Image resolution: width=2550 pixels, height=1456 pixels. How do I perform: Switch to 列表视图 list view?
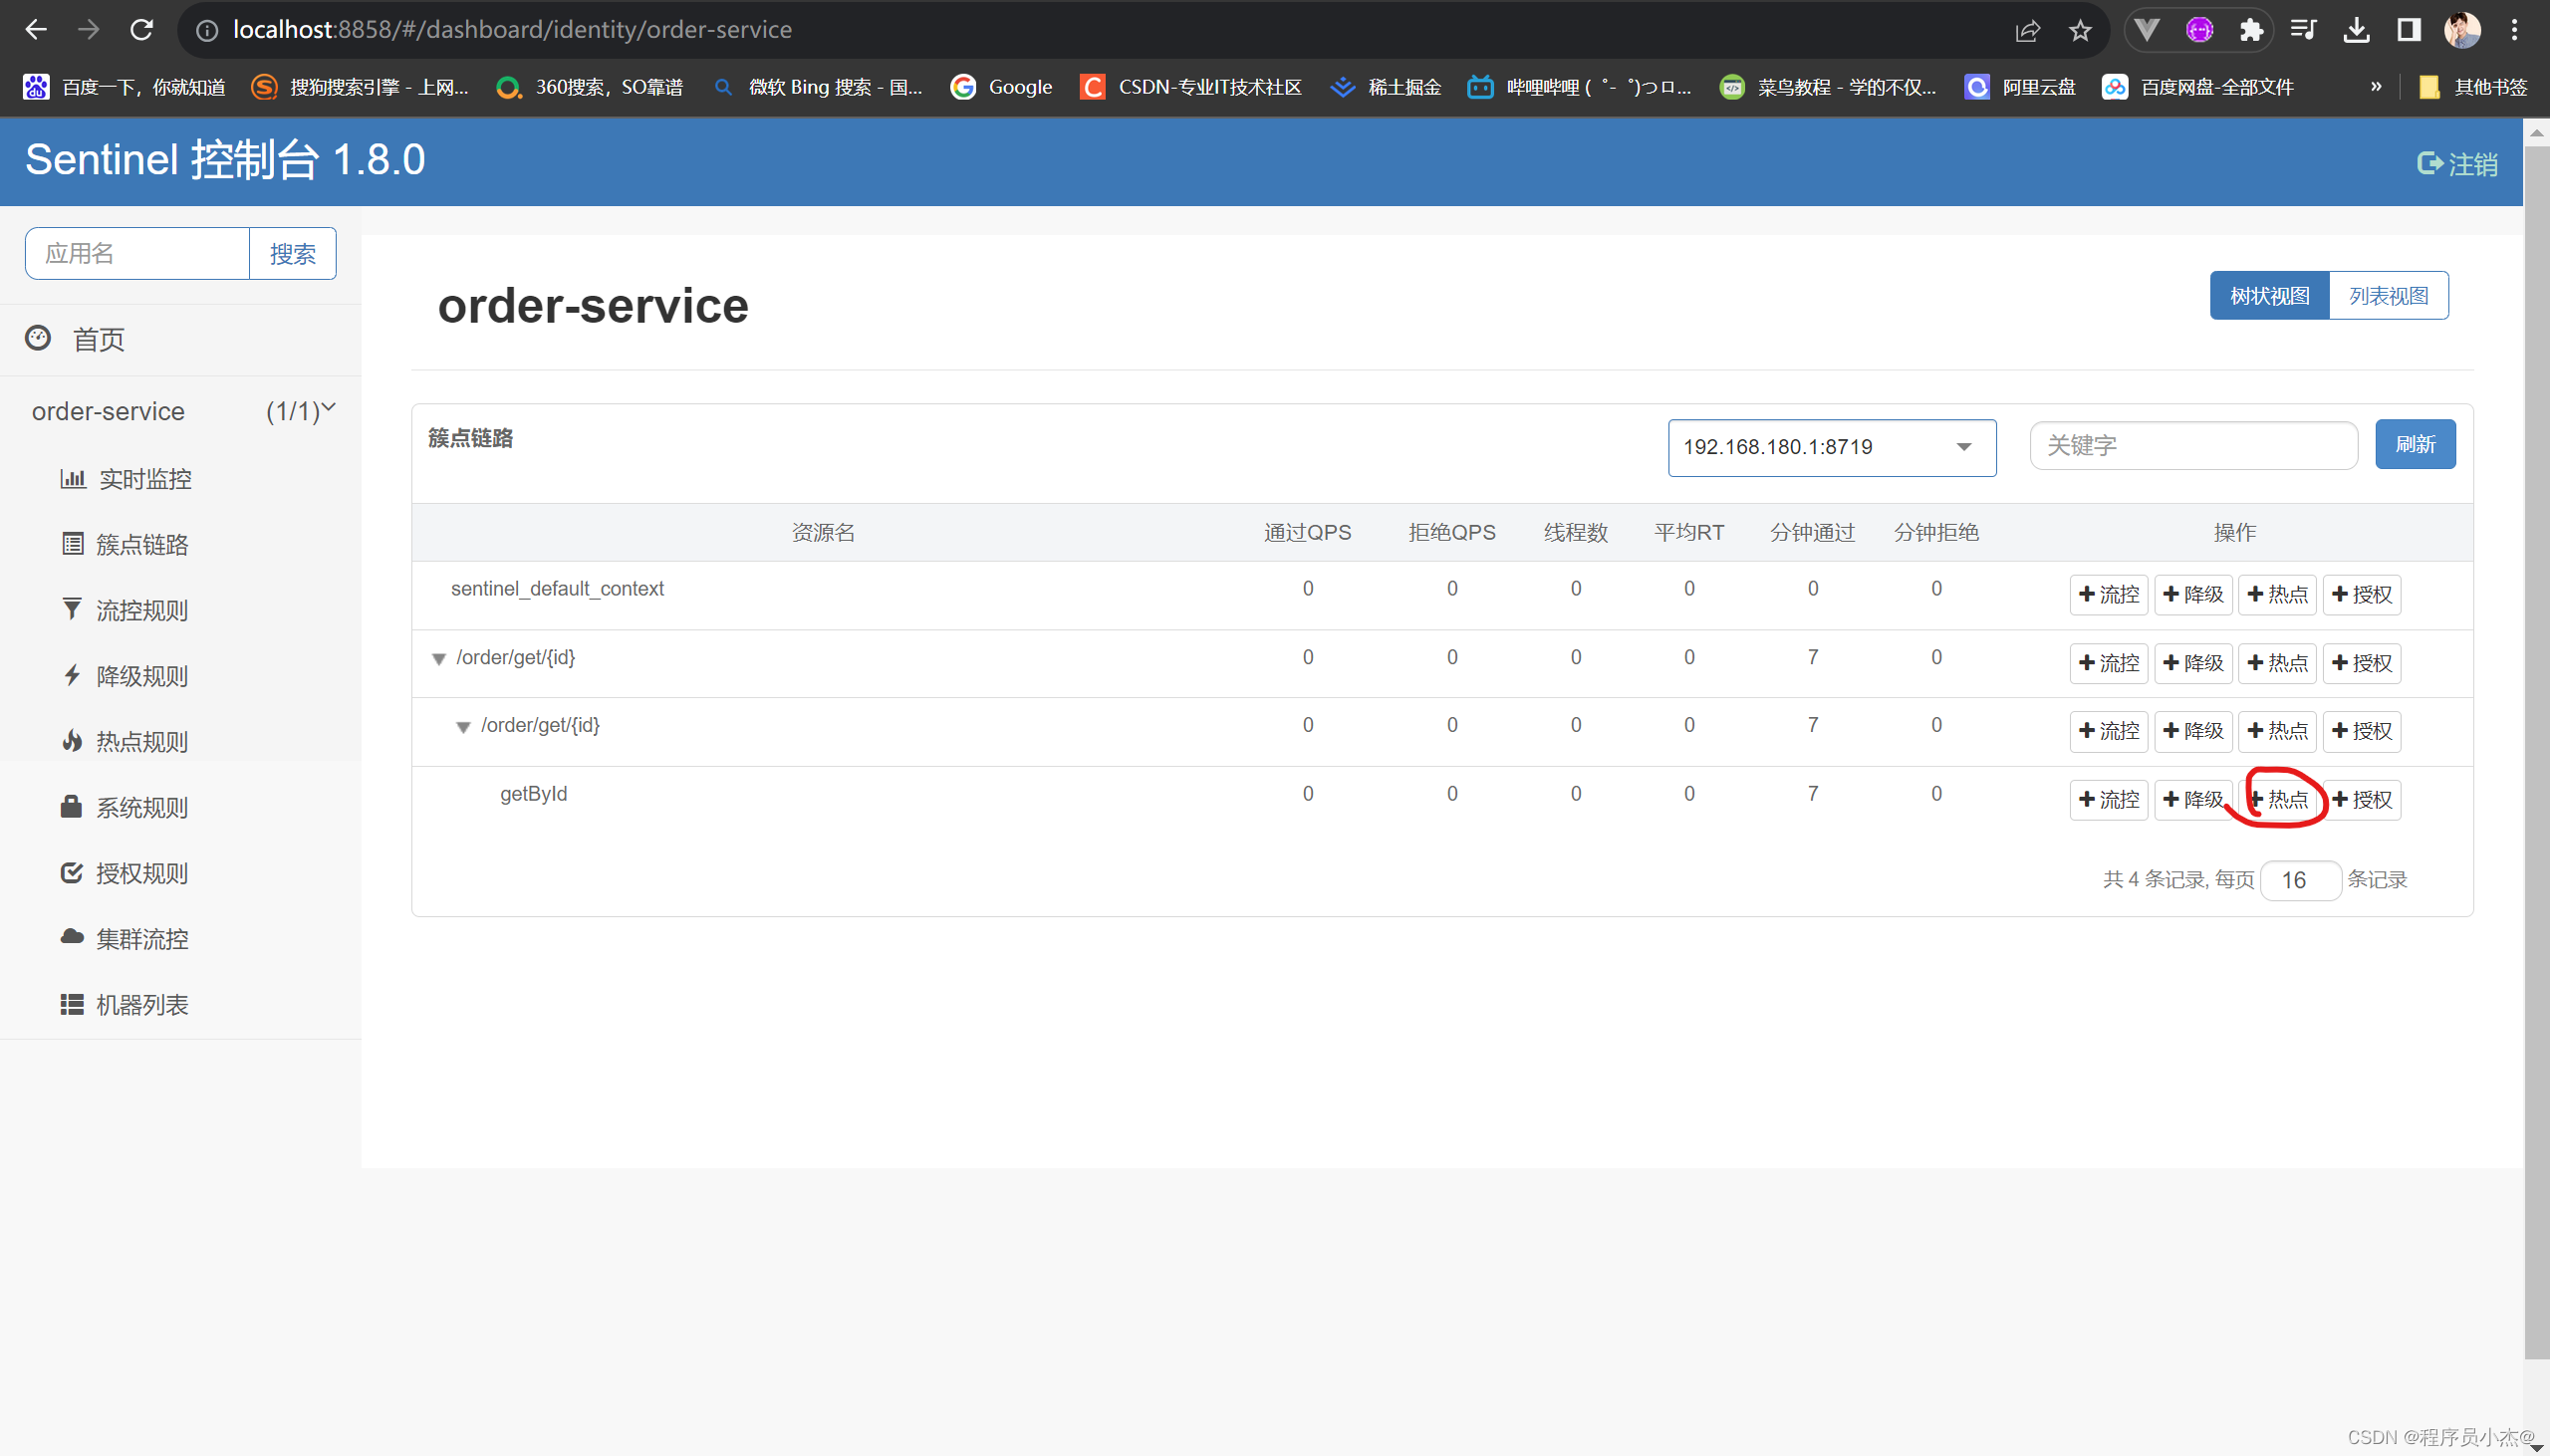(x=2388, y=296)
